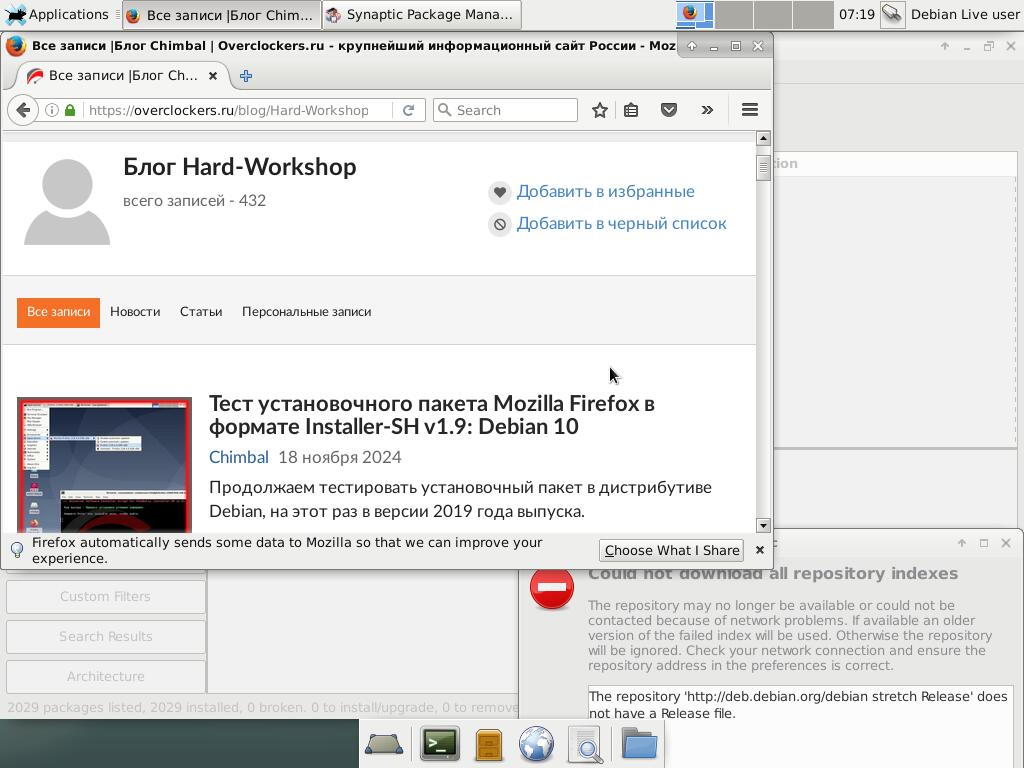1024x768 pixels.
Task: Click the workspace switcher first workspace
Action: [694, 15]
